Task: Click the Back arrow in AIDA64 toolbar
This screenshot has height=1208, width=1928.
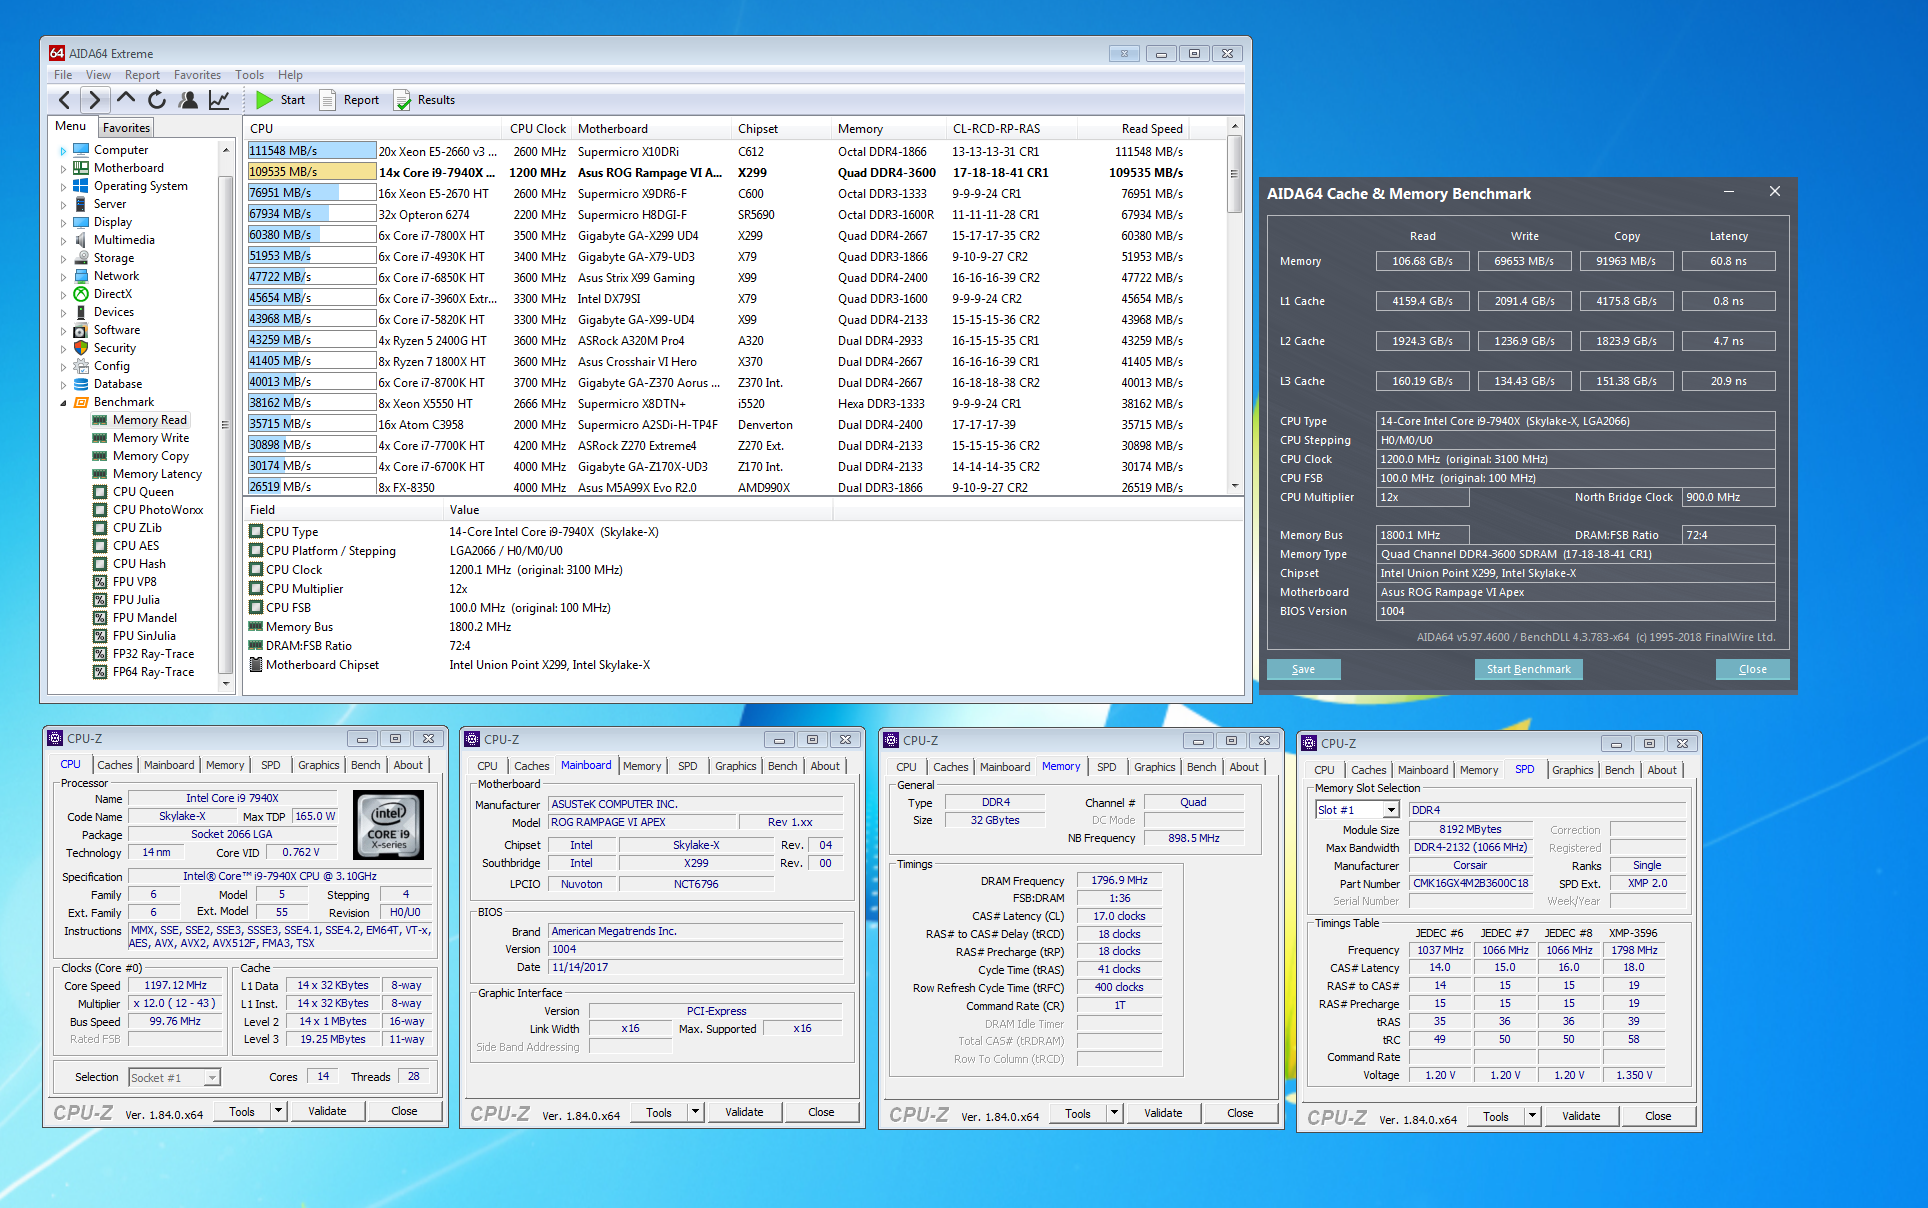Action: click(x=64, y=100)
